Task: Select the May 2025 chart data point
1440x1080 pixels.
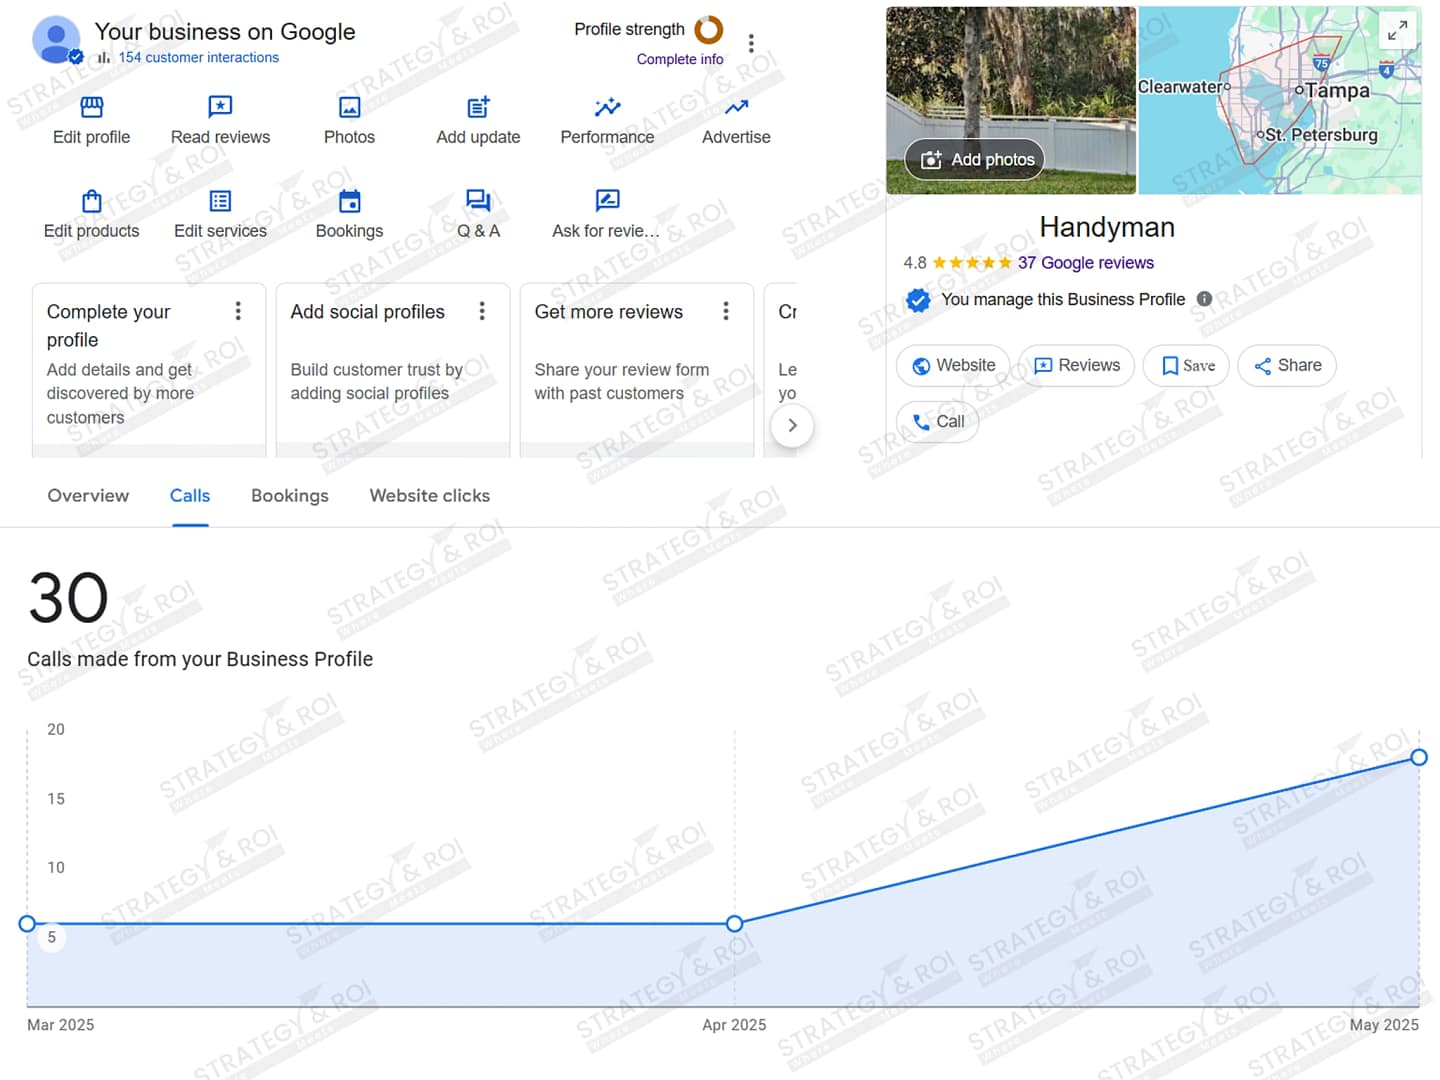Action: tap(1418, 757)
